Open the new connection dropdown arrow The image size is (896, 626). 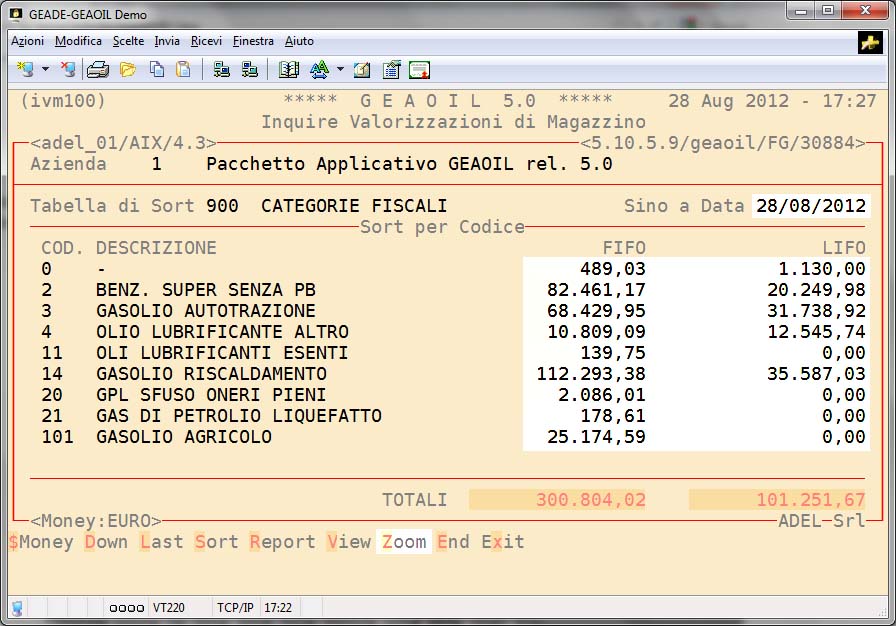click(45, 70)
